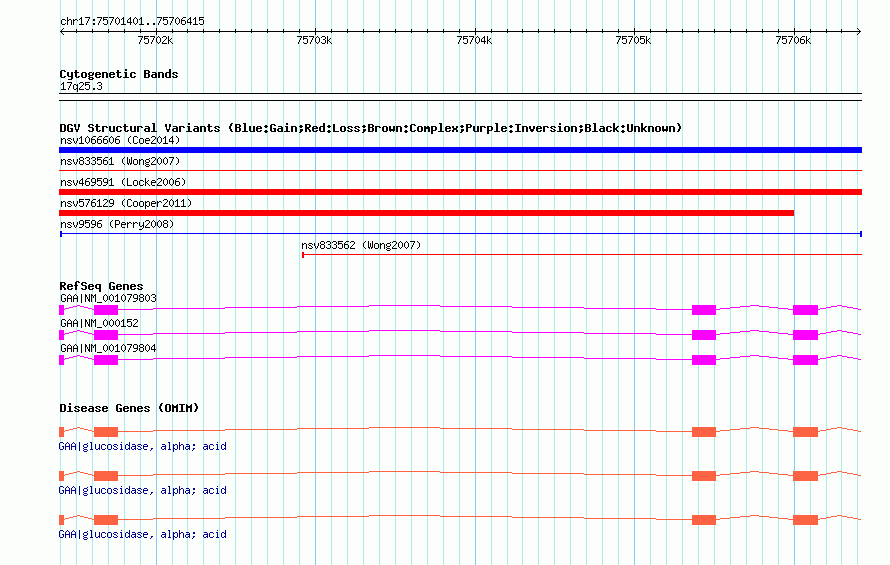This screenshot has width=890, height=565.
Task: Click GAA|NM_001079804 exon left of 75702k
Action: (x=106, y=359)
